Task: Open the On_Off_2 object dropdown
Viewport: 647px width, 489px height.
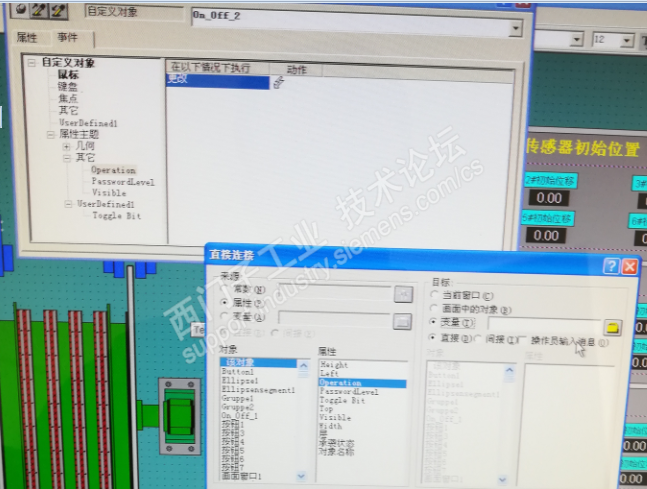Action: 516,28
